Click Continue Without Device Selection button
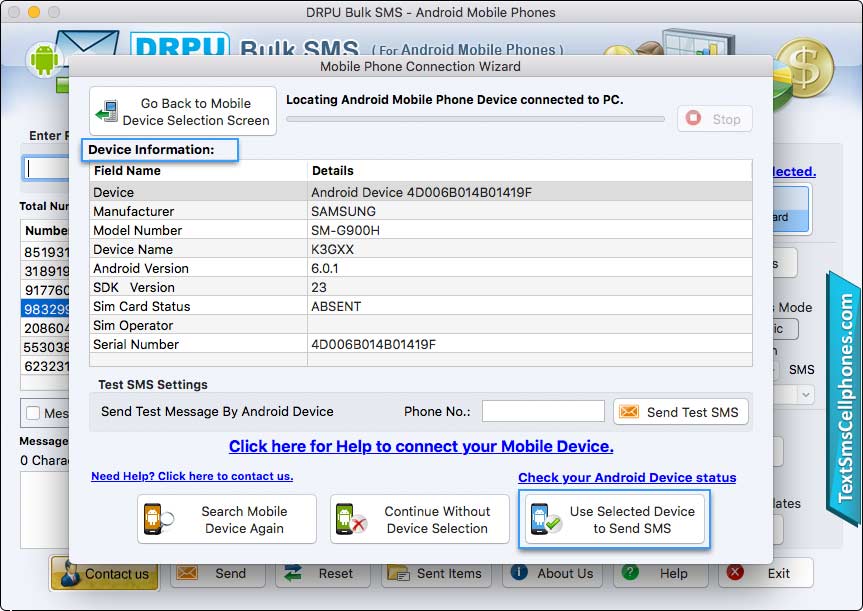863x611 pixels. 419,519
